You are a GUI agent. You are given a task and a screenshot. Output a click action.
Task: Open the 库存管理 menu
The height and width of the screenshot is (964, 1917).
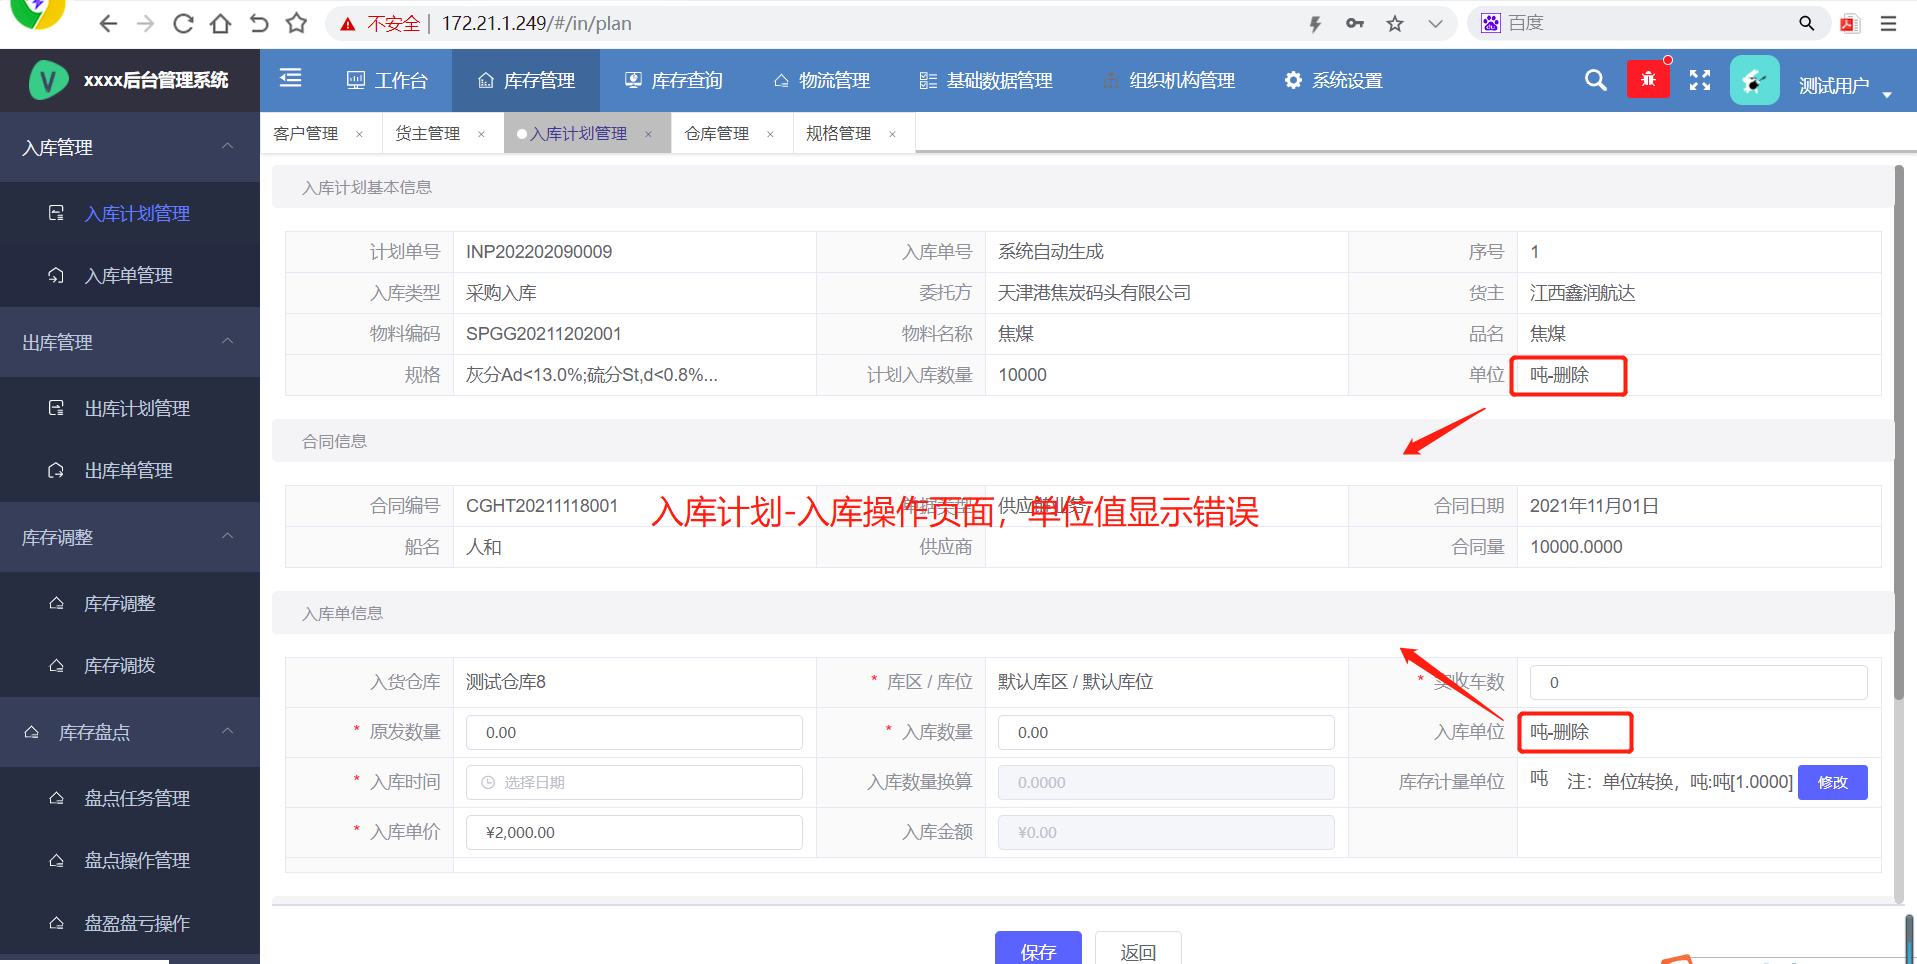point(526,80)
